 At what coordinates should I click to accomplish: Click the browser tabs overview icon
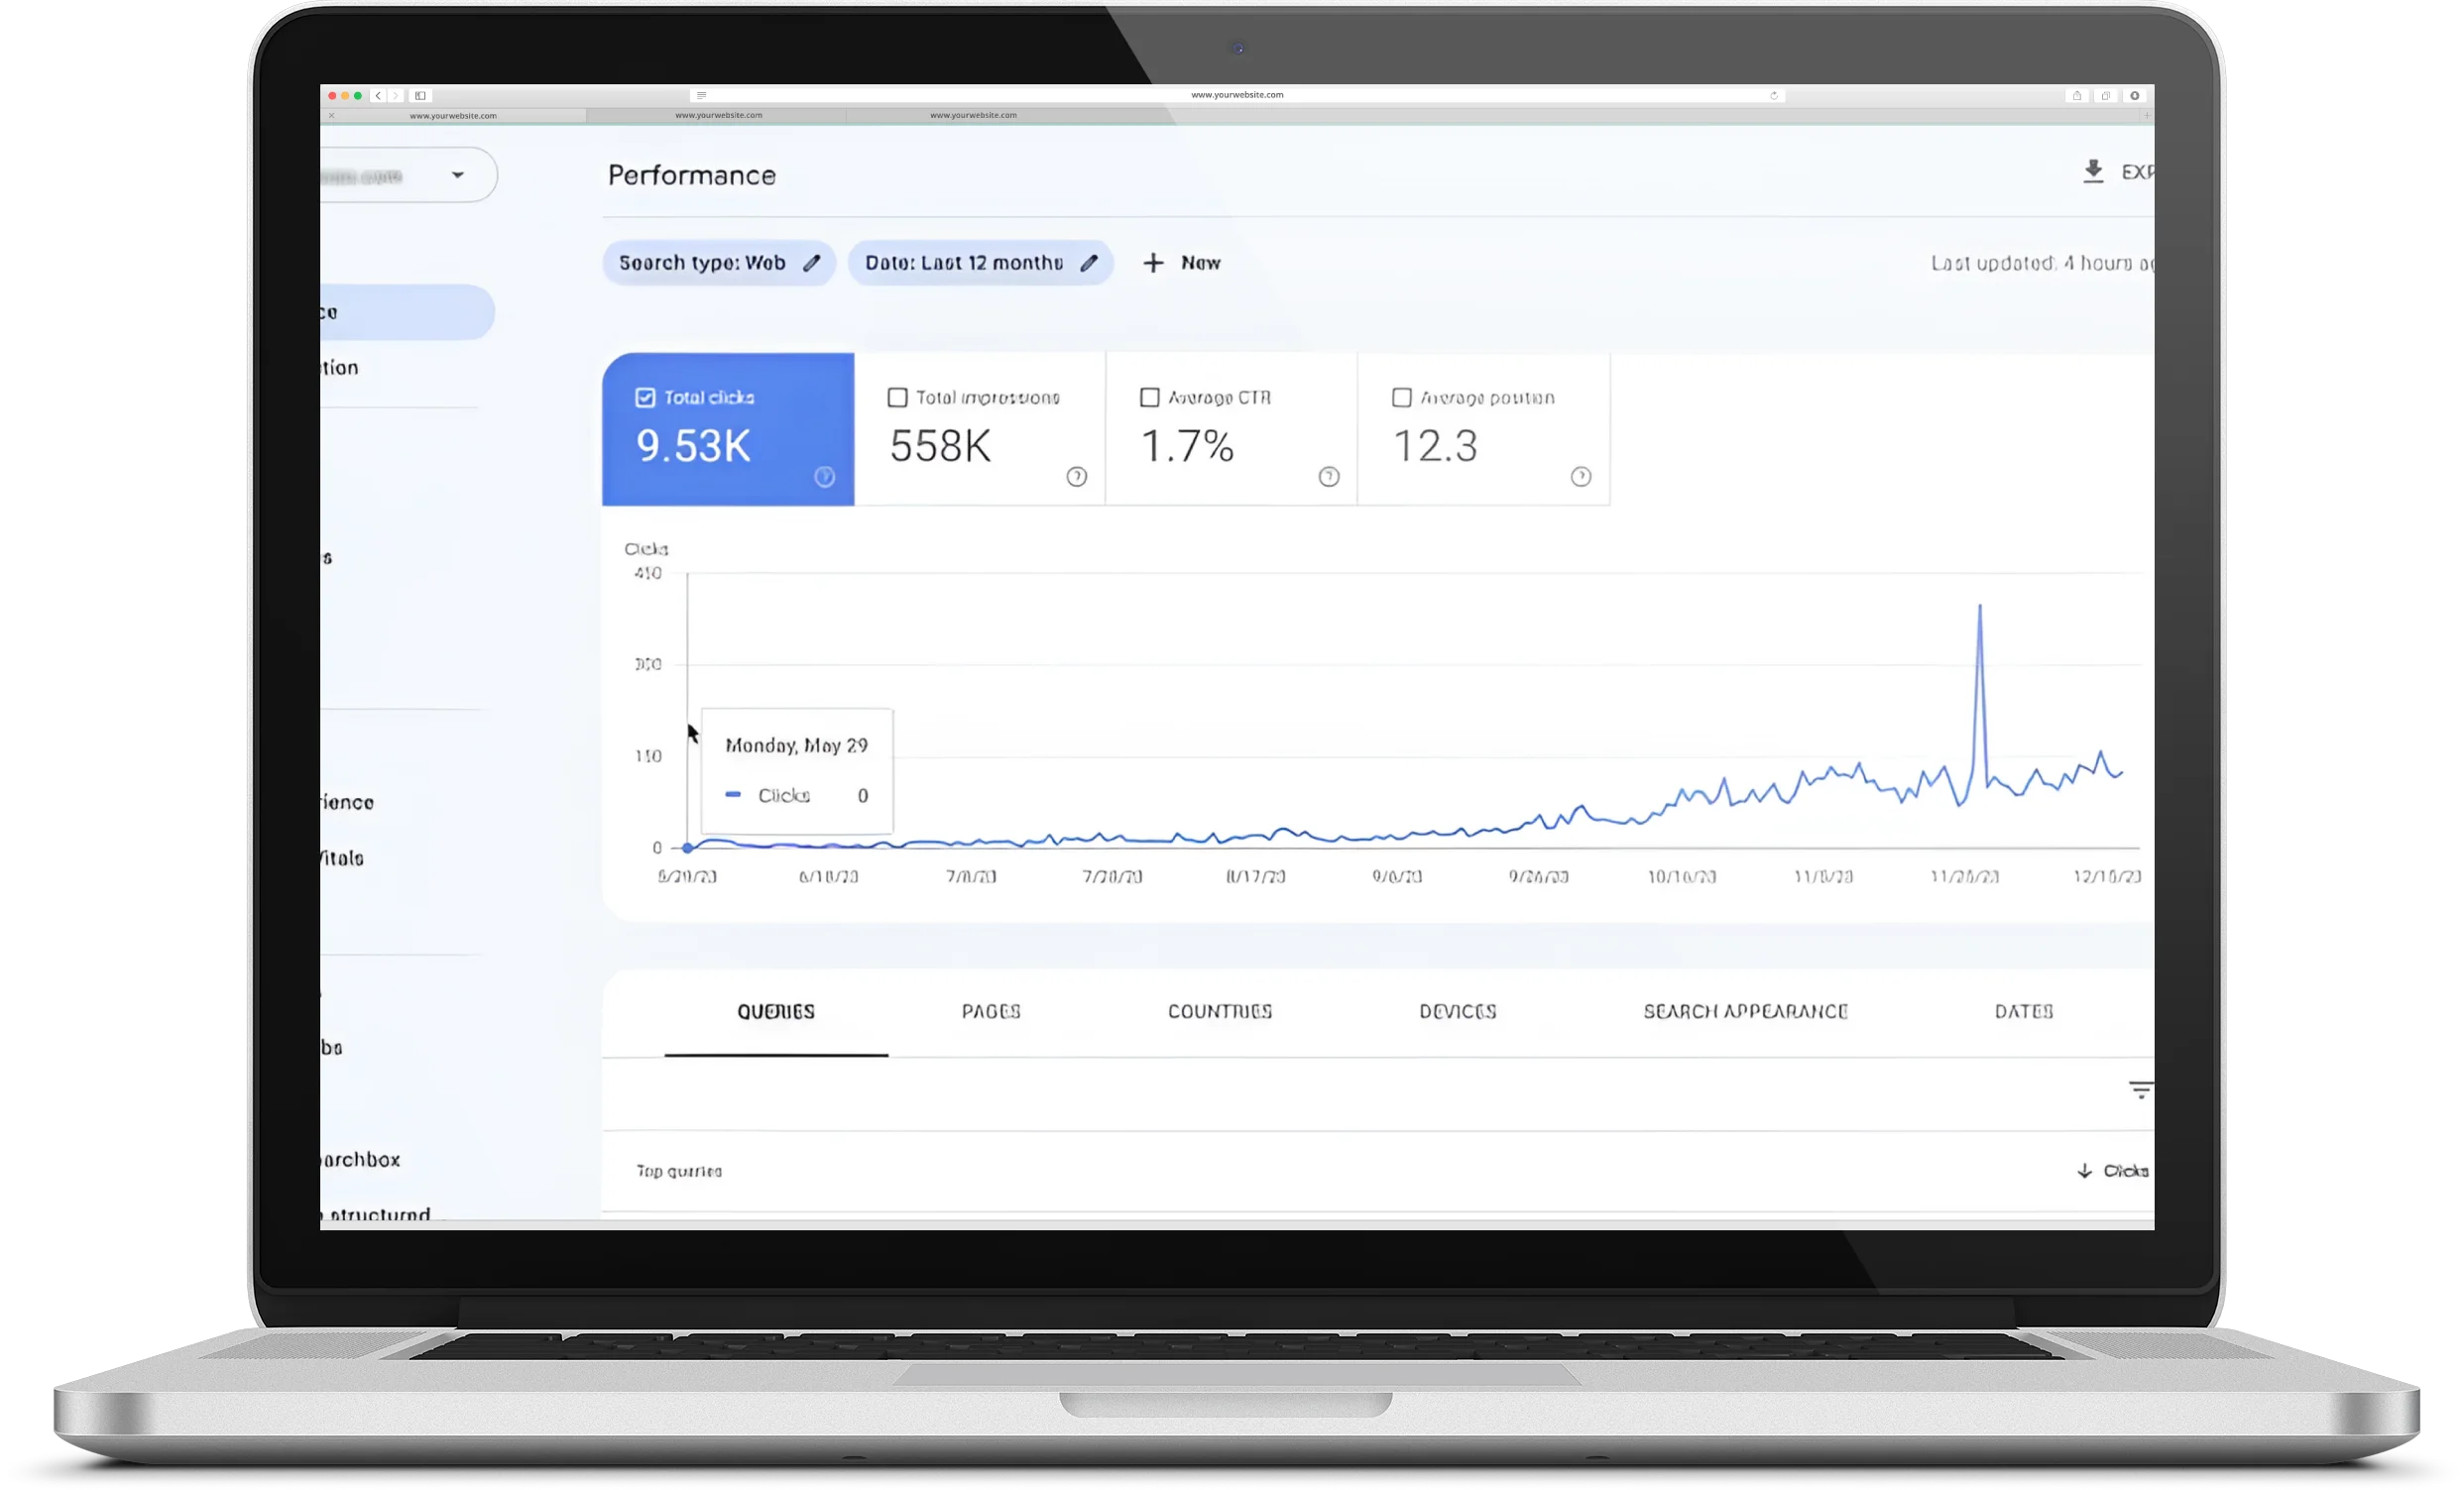click(2106, 96)
